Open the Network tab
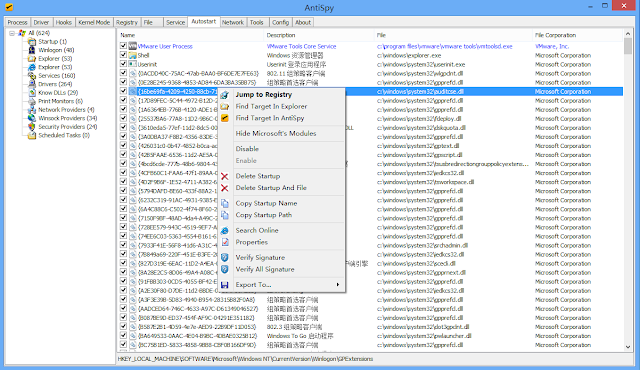640x370 pixels. click(x=233, y=22)
